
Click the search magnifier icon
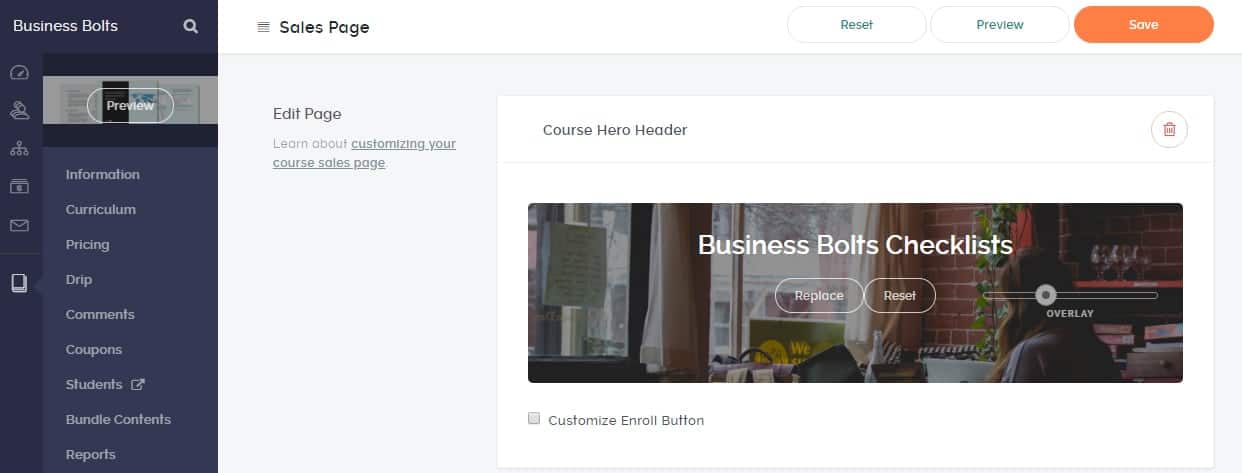[191, 26]
